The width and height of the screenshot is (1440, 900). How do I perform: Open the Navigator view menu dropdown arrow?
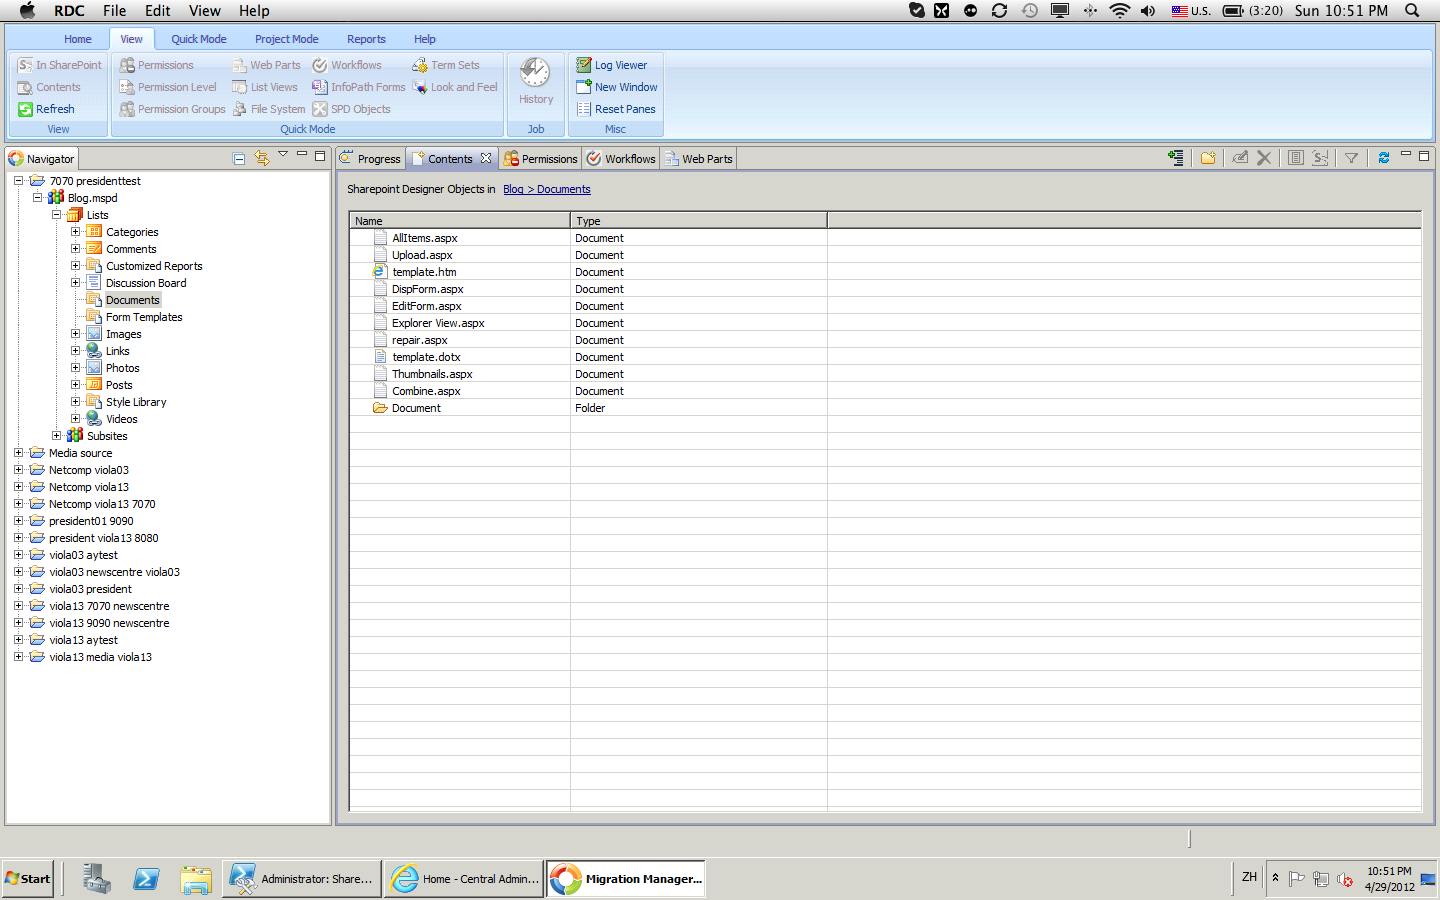283,155
